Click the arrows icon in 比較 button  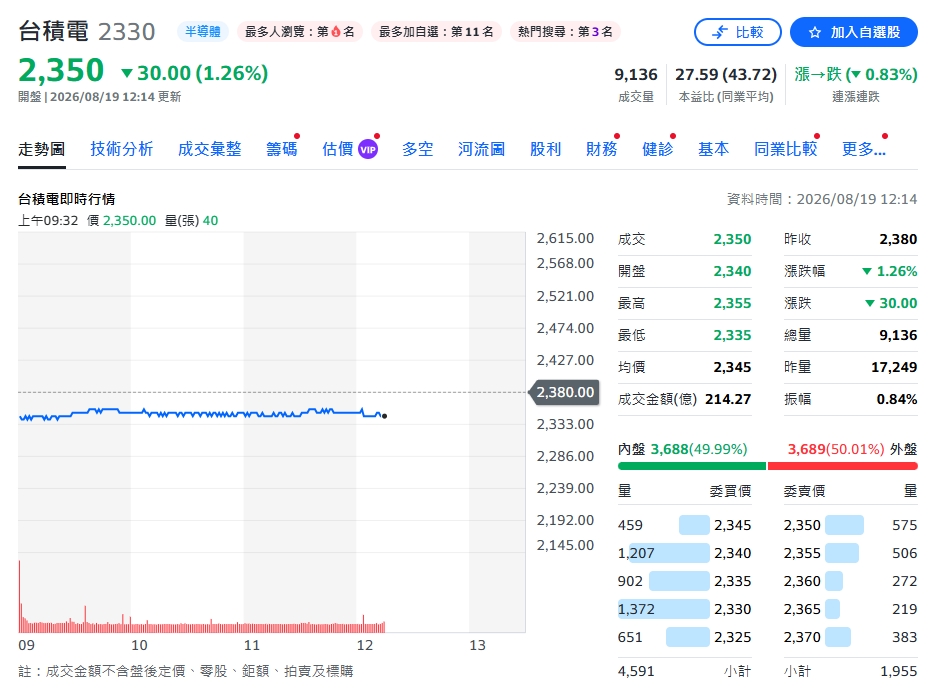720,32
